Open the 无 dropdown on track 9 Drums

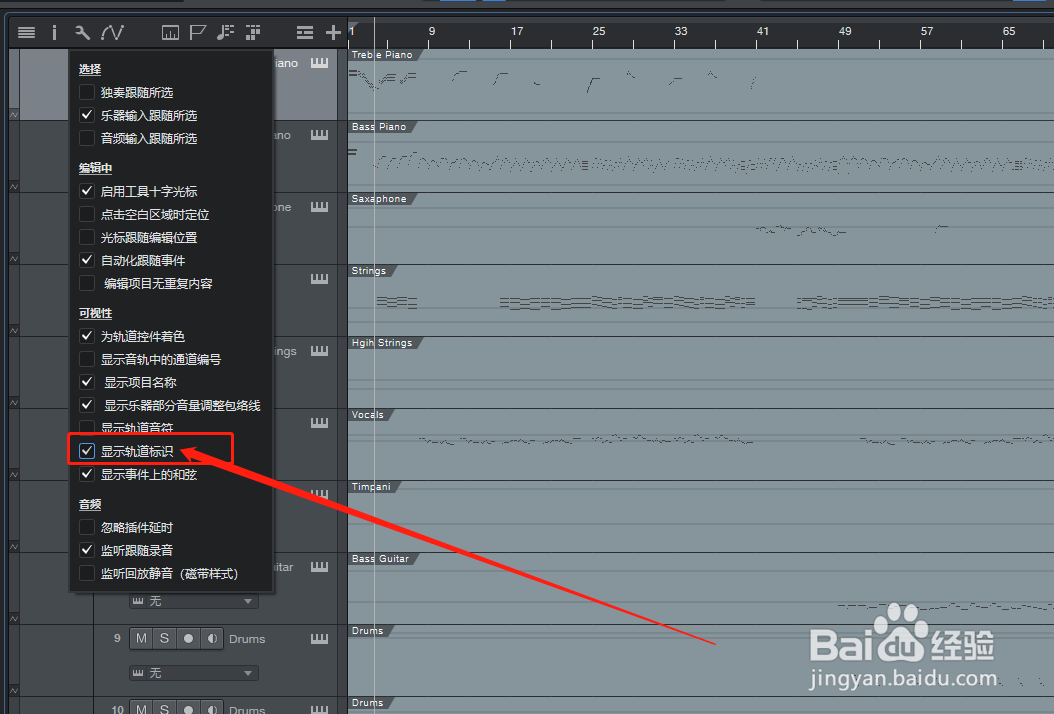[x=194, y=673]
